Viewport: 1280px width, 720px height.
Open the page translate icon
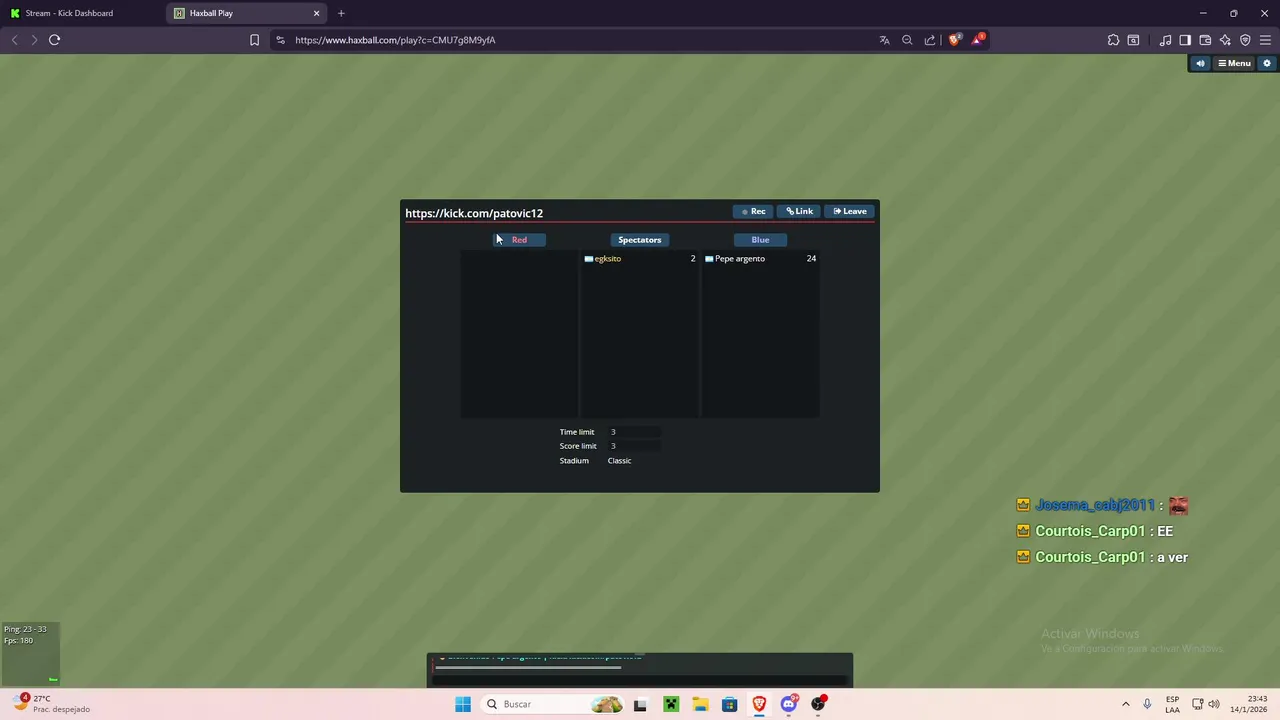pyautogui.click(x=884, y=40)
